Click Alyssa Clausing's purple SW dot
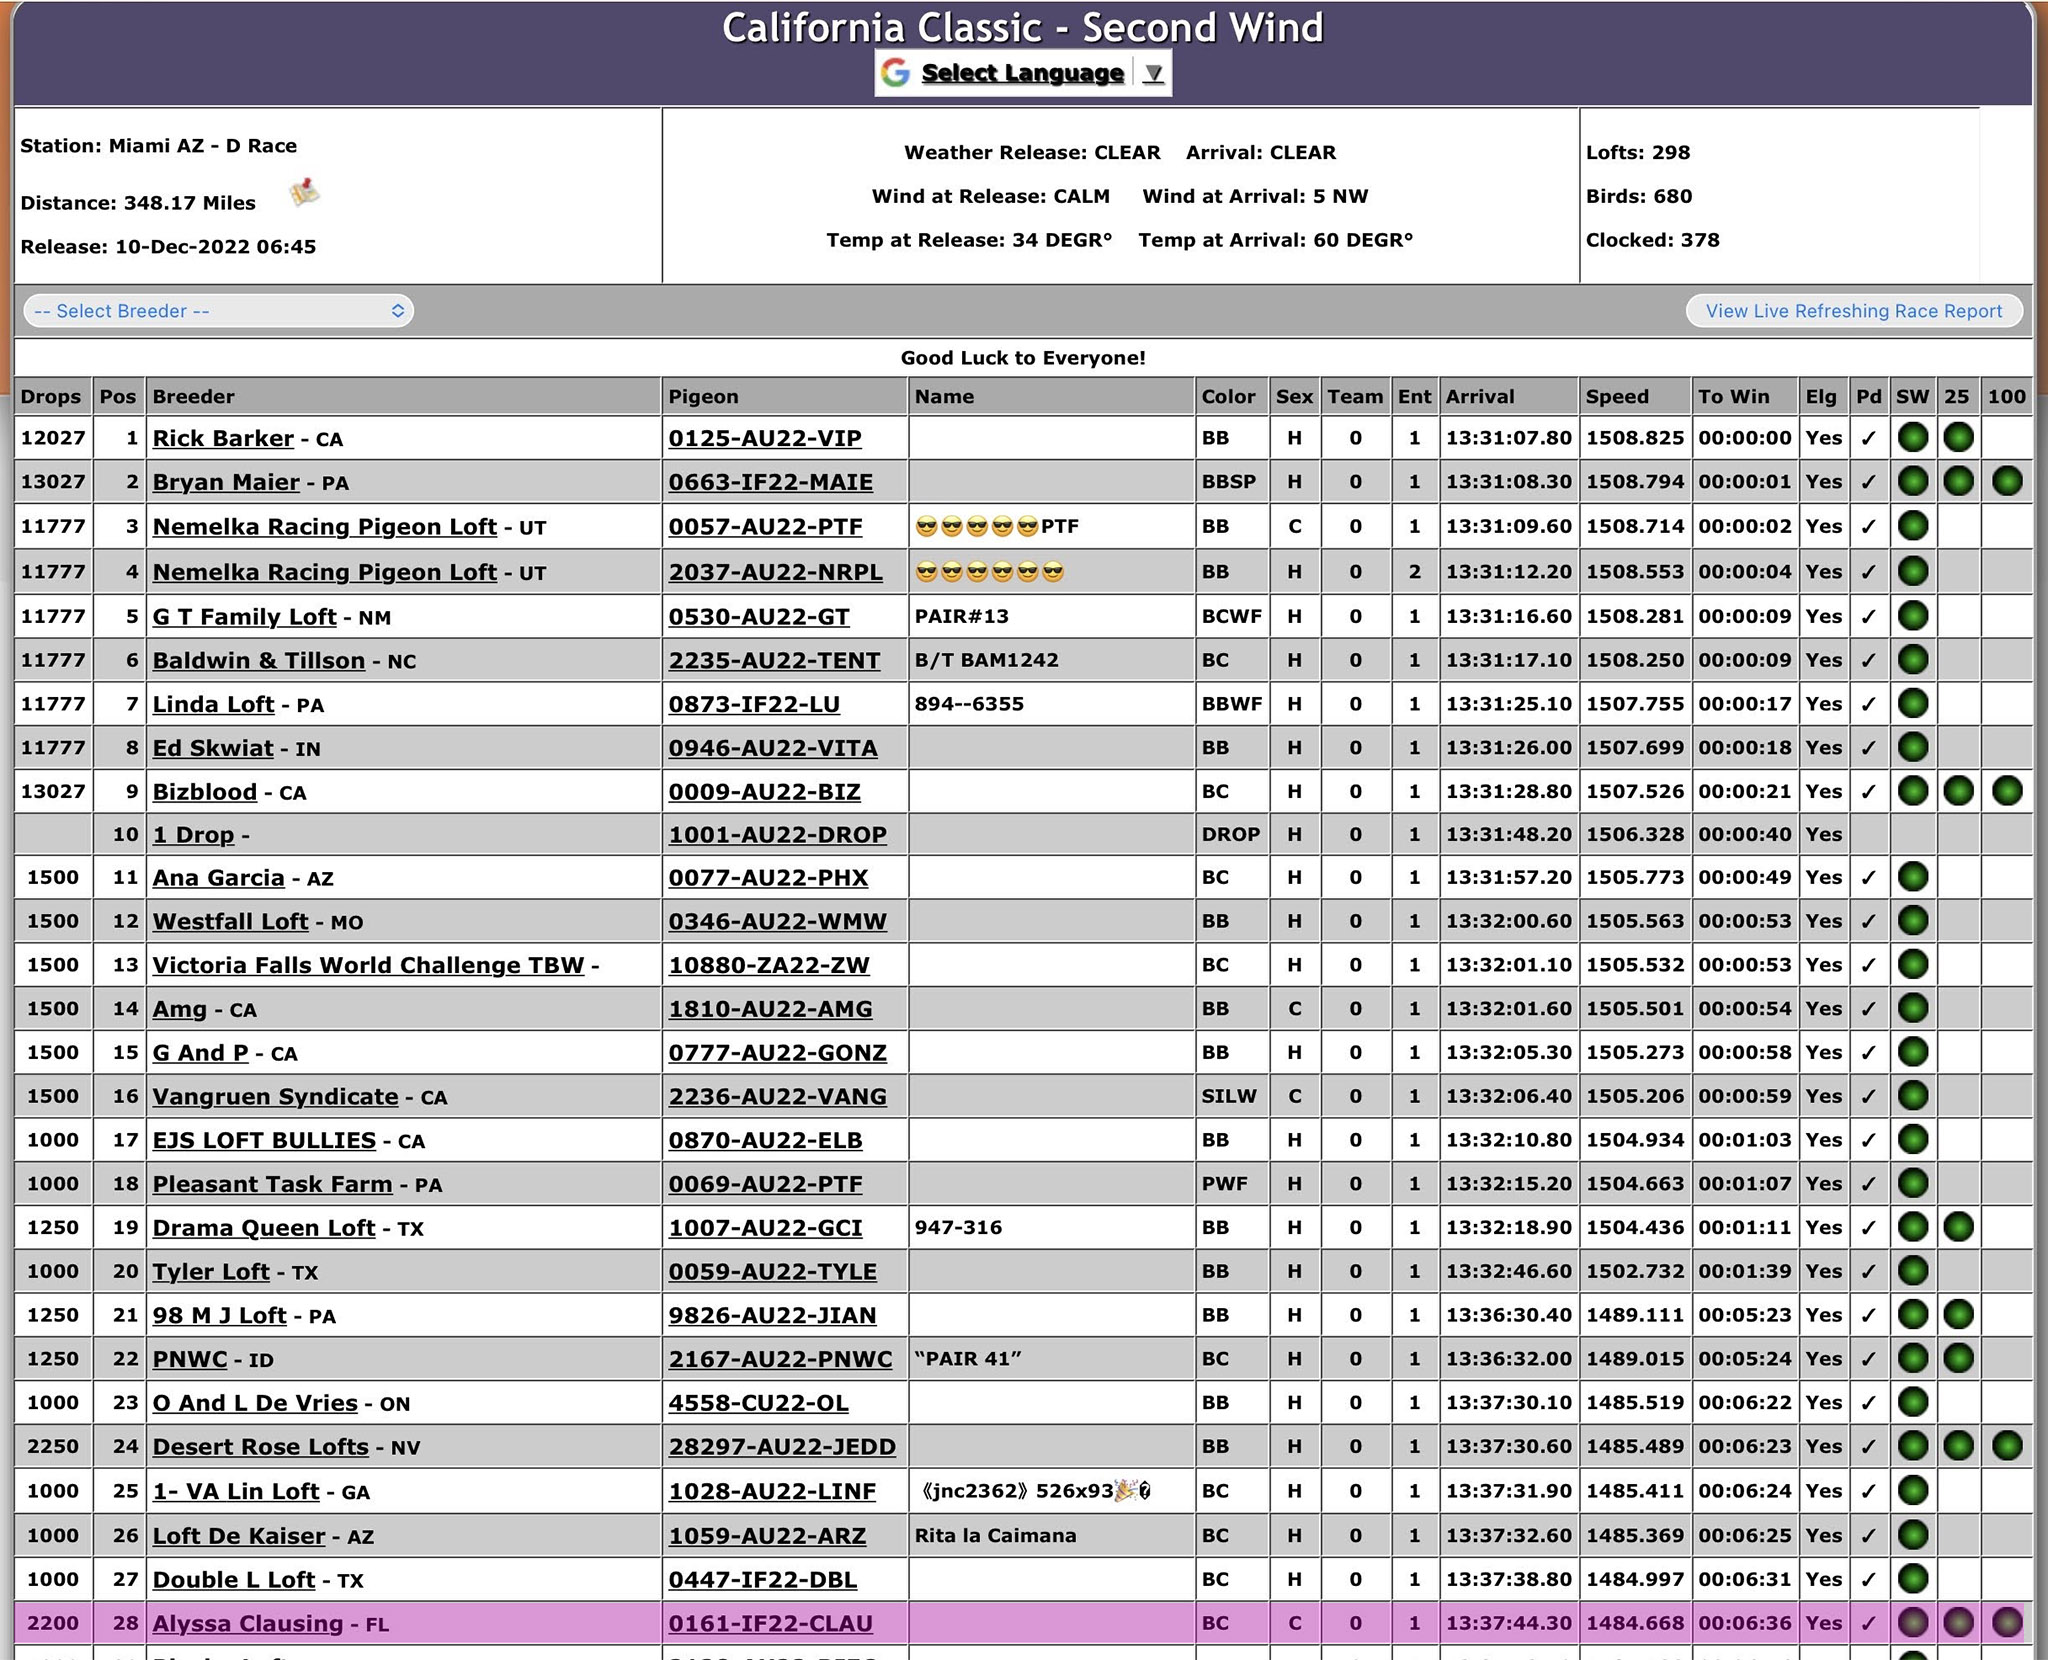Viewport: 2048px width, 1660px height. [1912, 1623]
